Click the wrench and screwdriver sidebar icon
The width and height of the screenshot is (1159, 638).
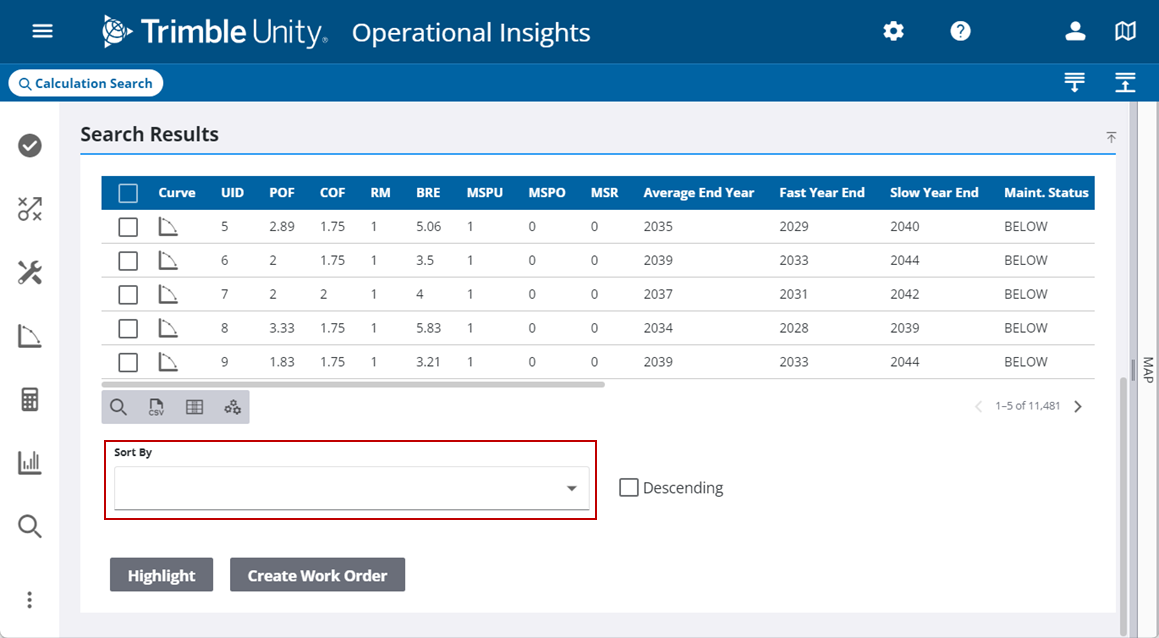tap(30, 272)
